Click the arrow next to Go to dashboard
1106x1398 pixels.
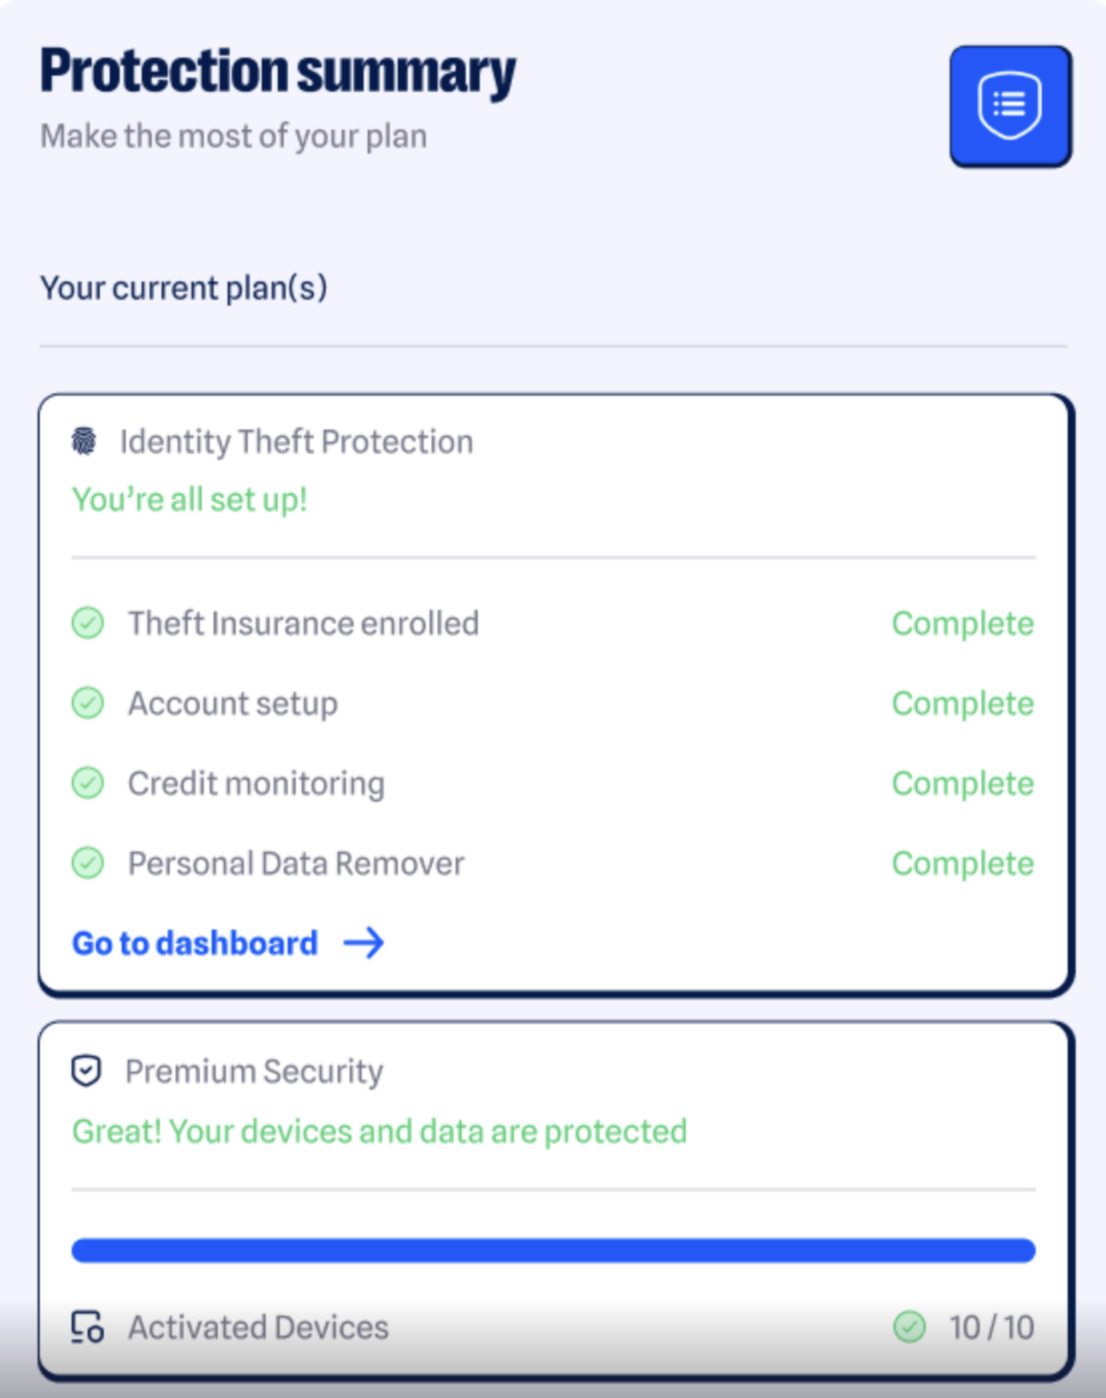(x=364, y=943)
